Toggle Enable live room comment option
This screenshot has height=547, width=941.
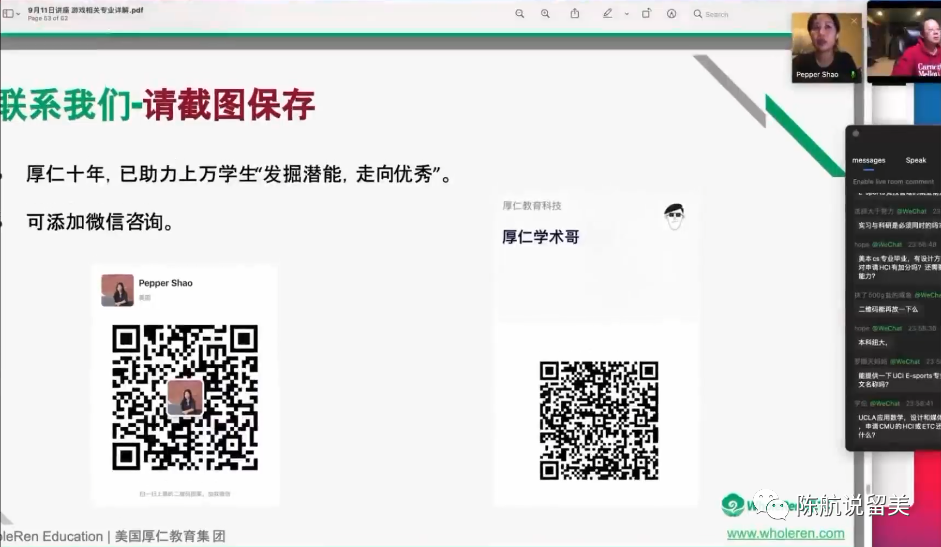[x=893, y=182]
